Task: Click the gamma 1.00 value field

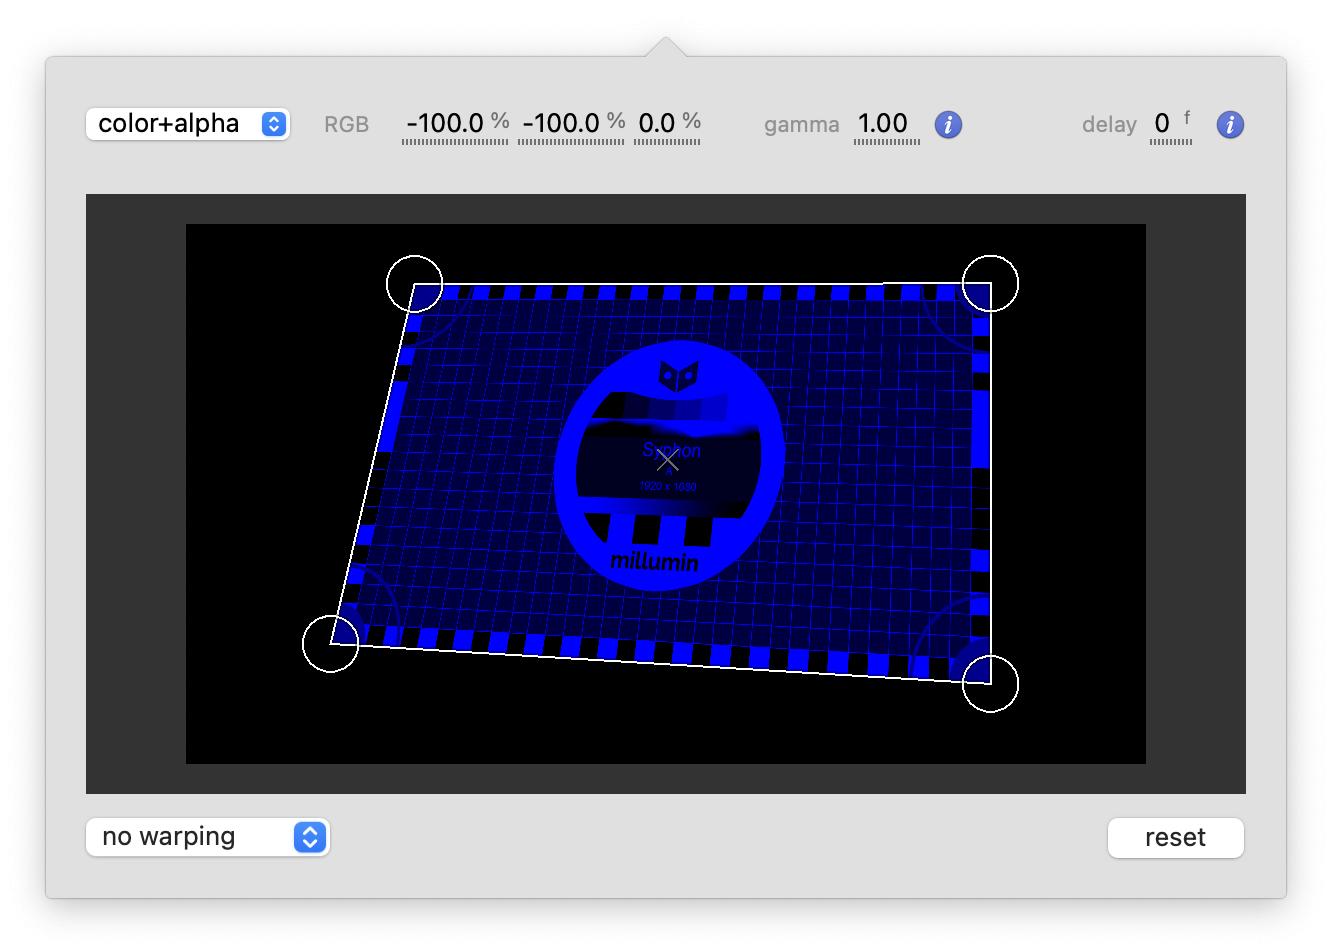Action: pyautogui.click(x=883, y=123)
